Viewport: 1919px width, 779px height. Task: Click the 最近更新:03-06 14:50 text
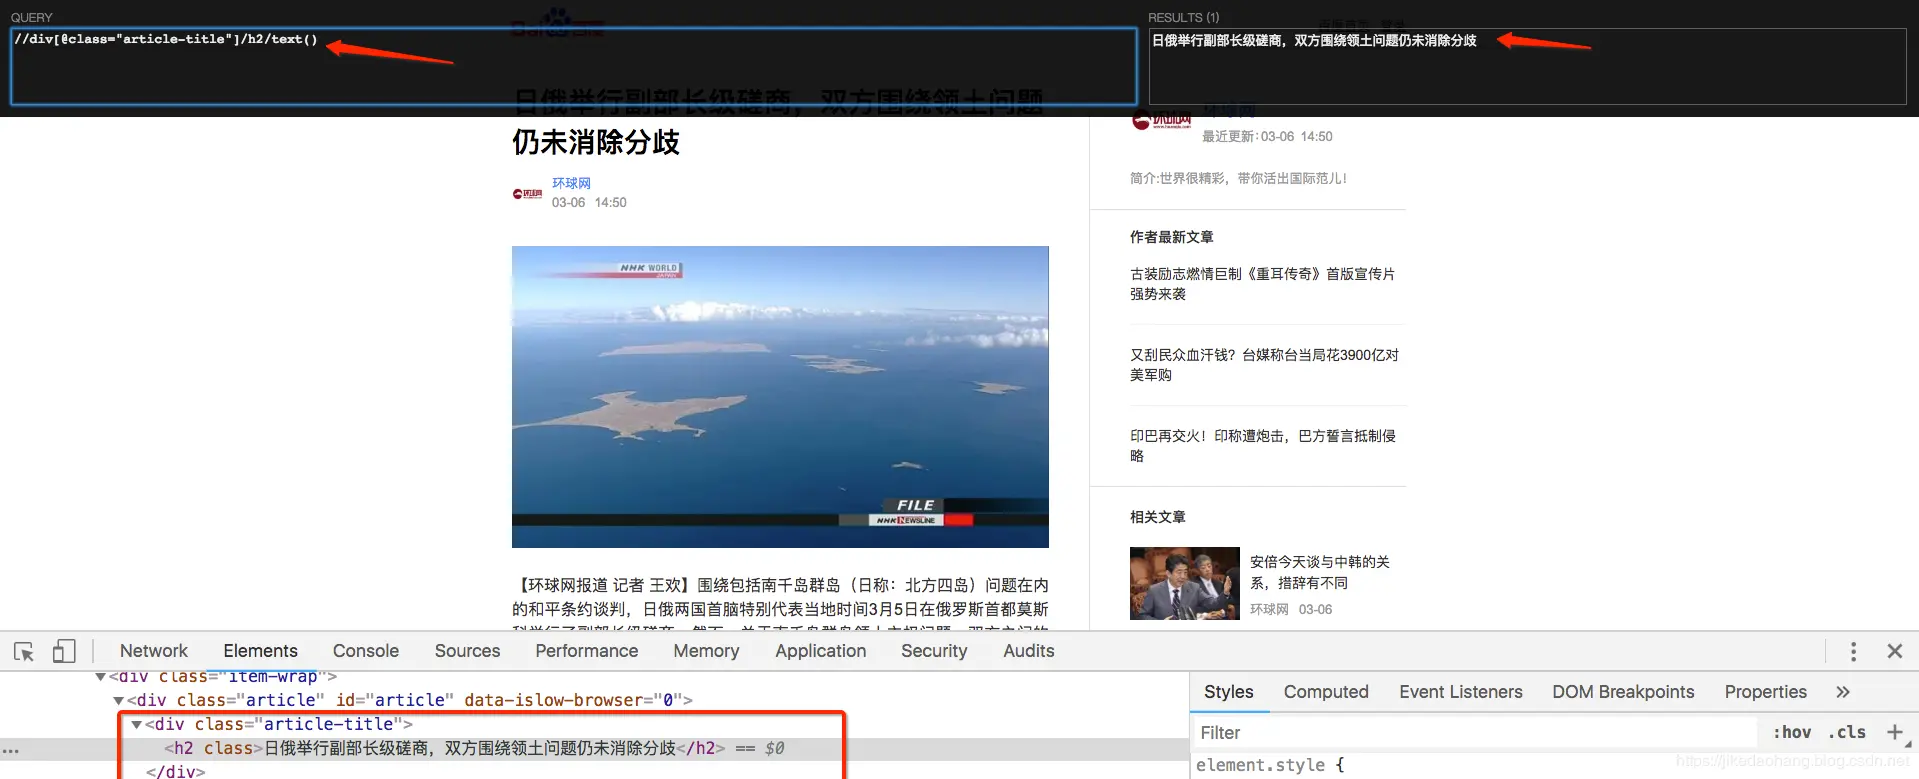pos(1267,136)
